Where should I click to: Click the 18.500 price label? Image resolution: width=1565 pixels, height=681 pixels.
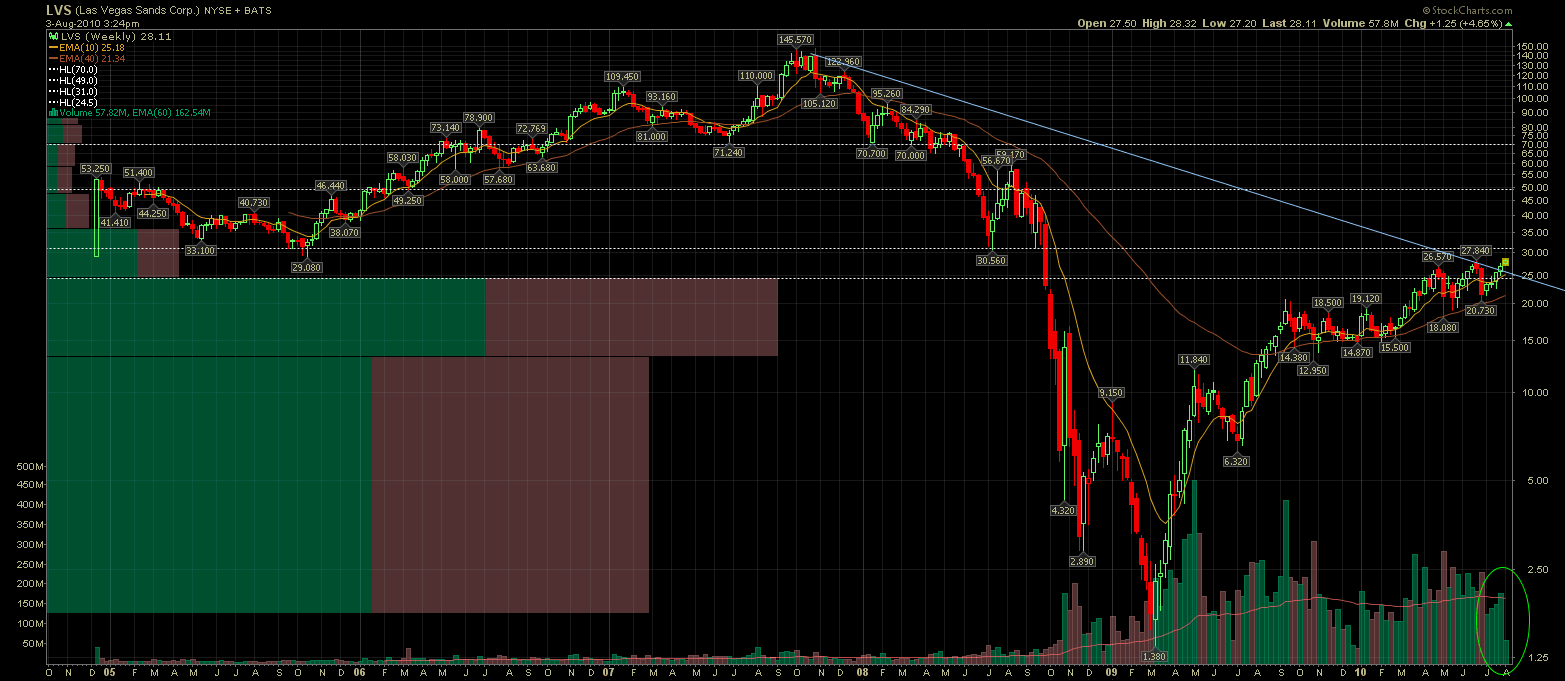1327,302
